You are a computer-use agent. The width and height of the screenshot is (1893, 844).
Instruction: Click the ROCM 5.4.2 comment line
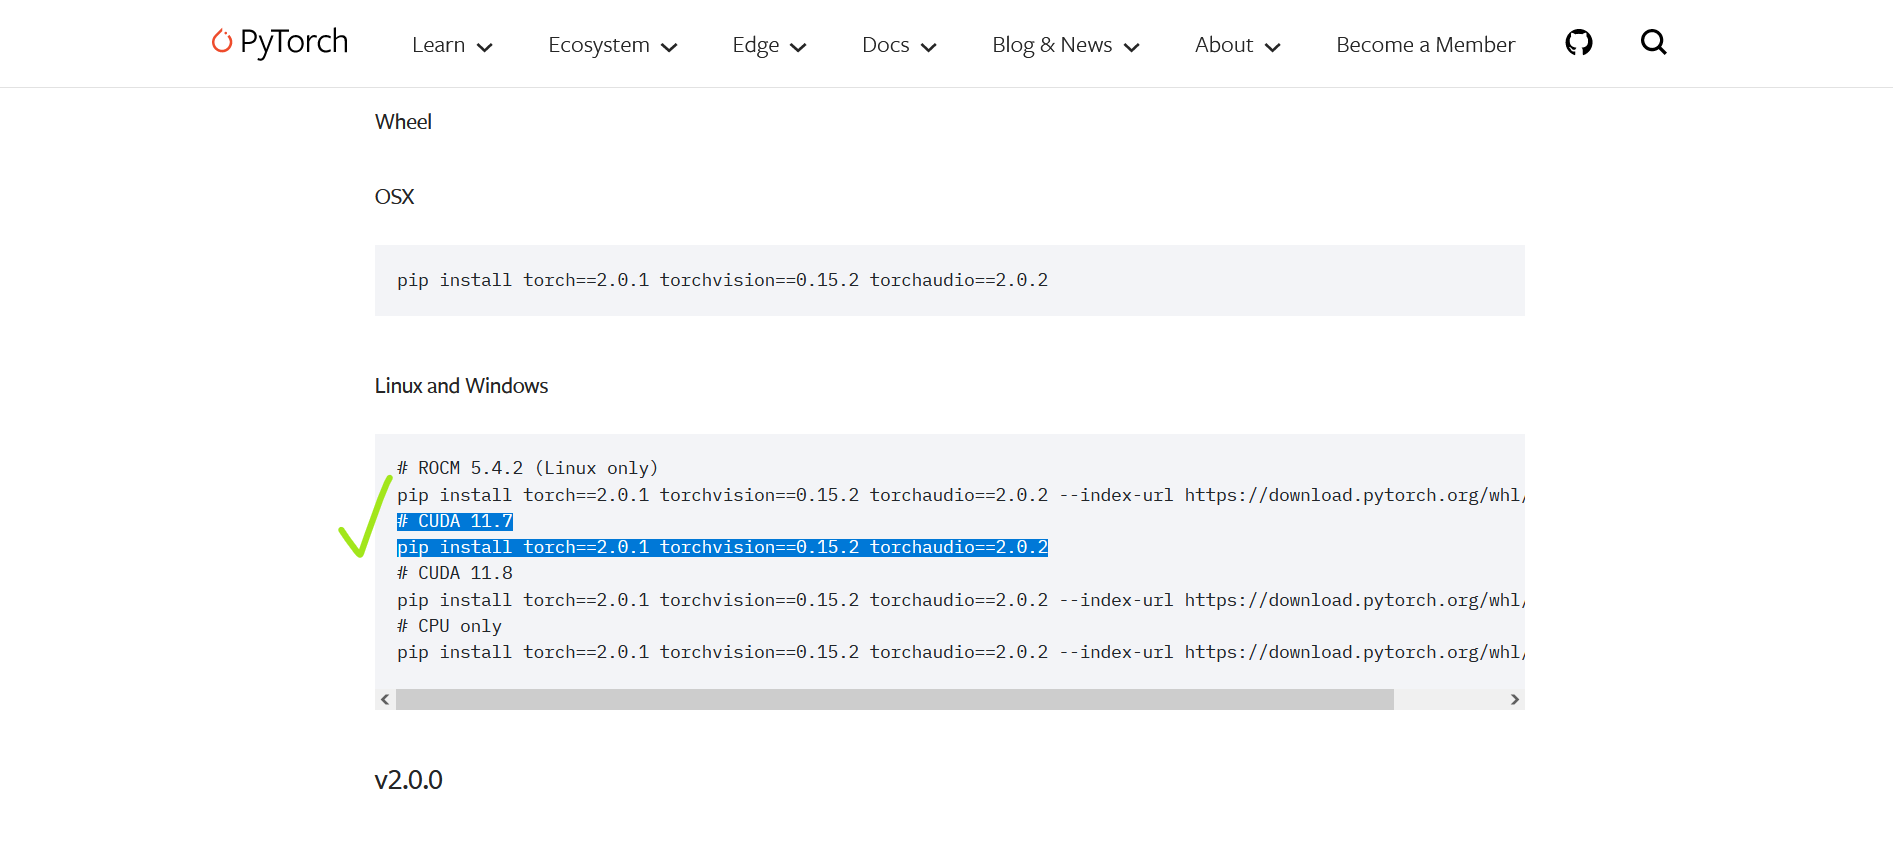click(527, 468)
